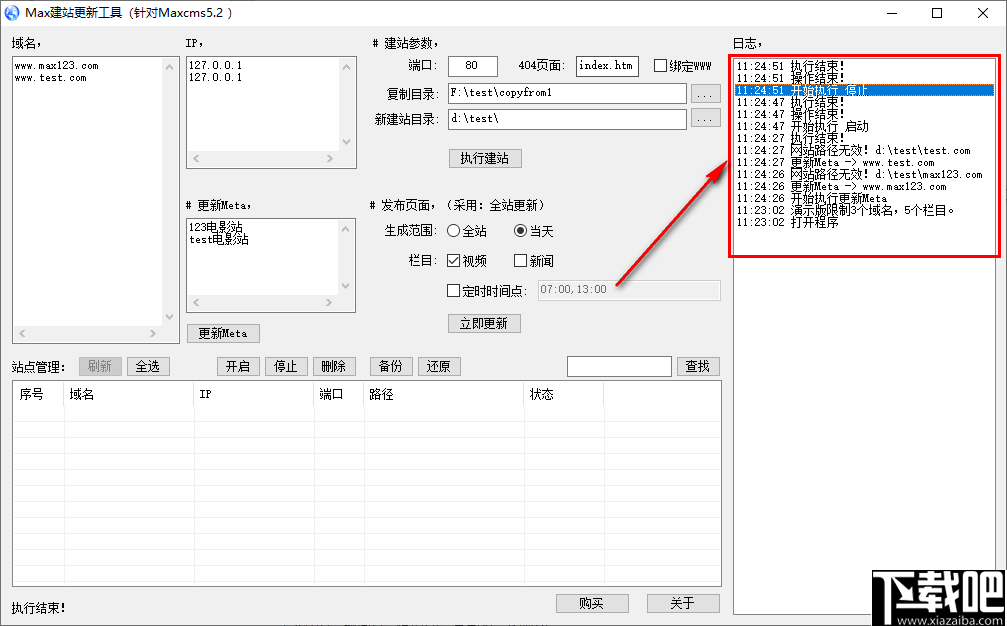Click 停止 in the site management row
The width and height of the screenshot is (1007, 626).
(286, 366)
